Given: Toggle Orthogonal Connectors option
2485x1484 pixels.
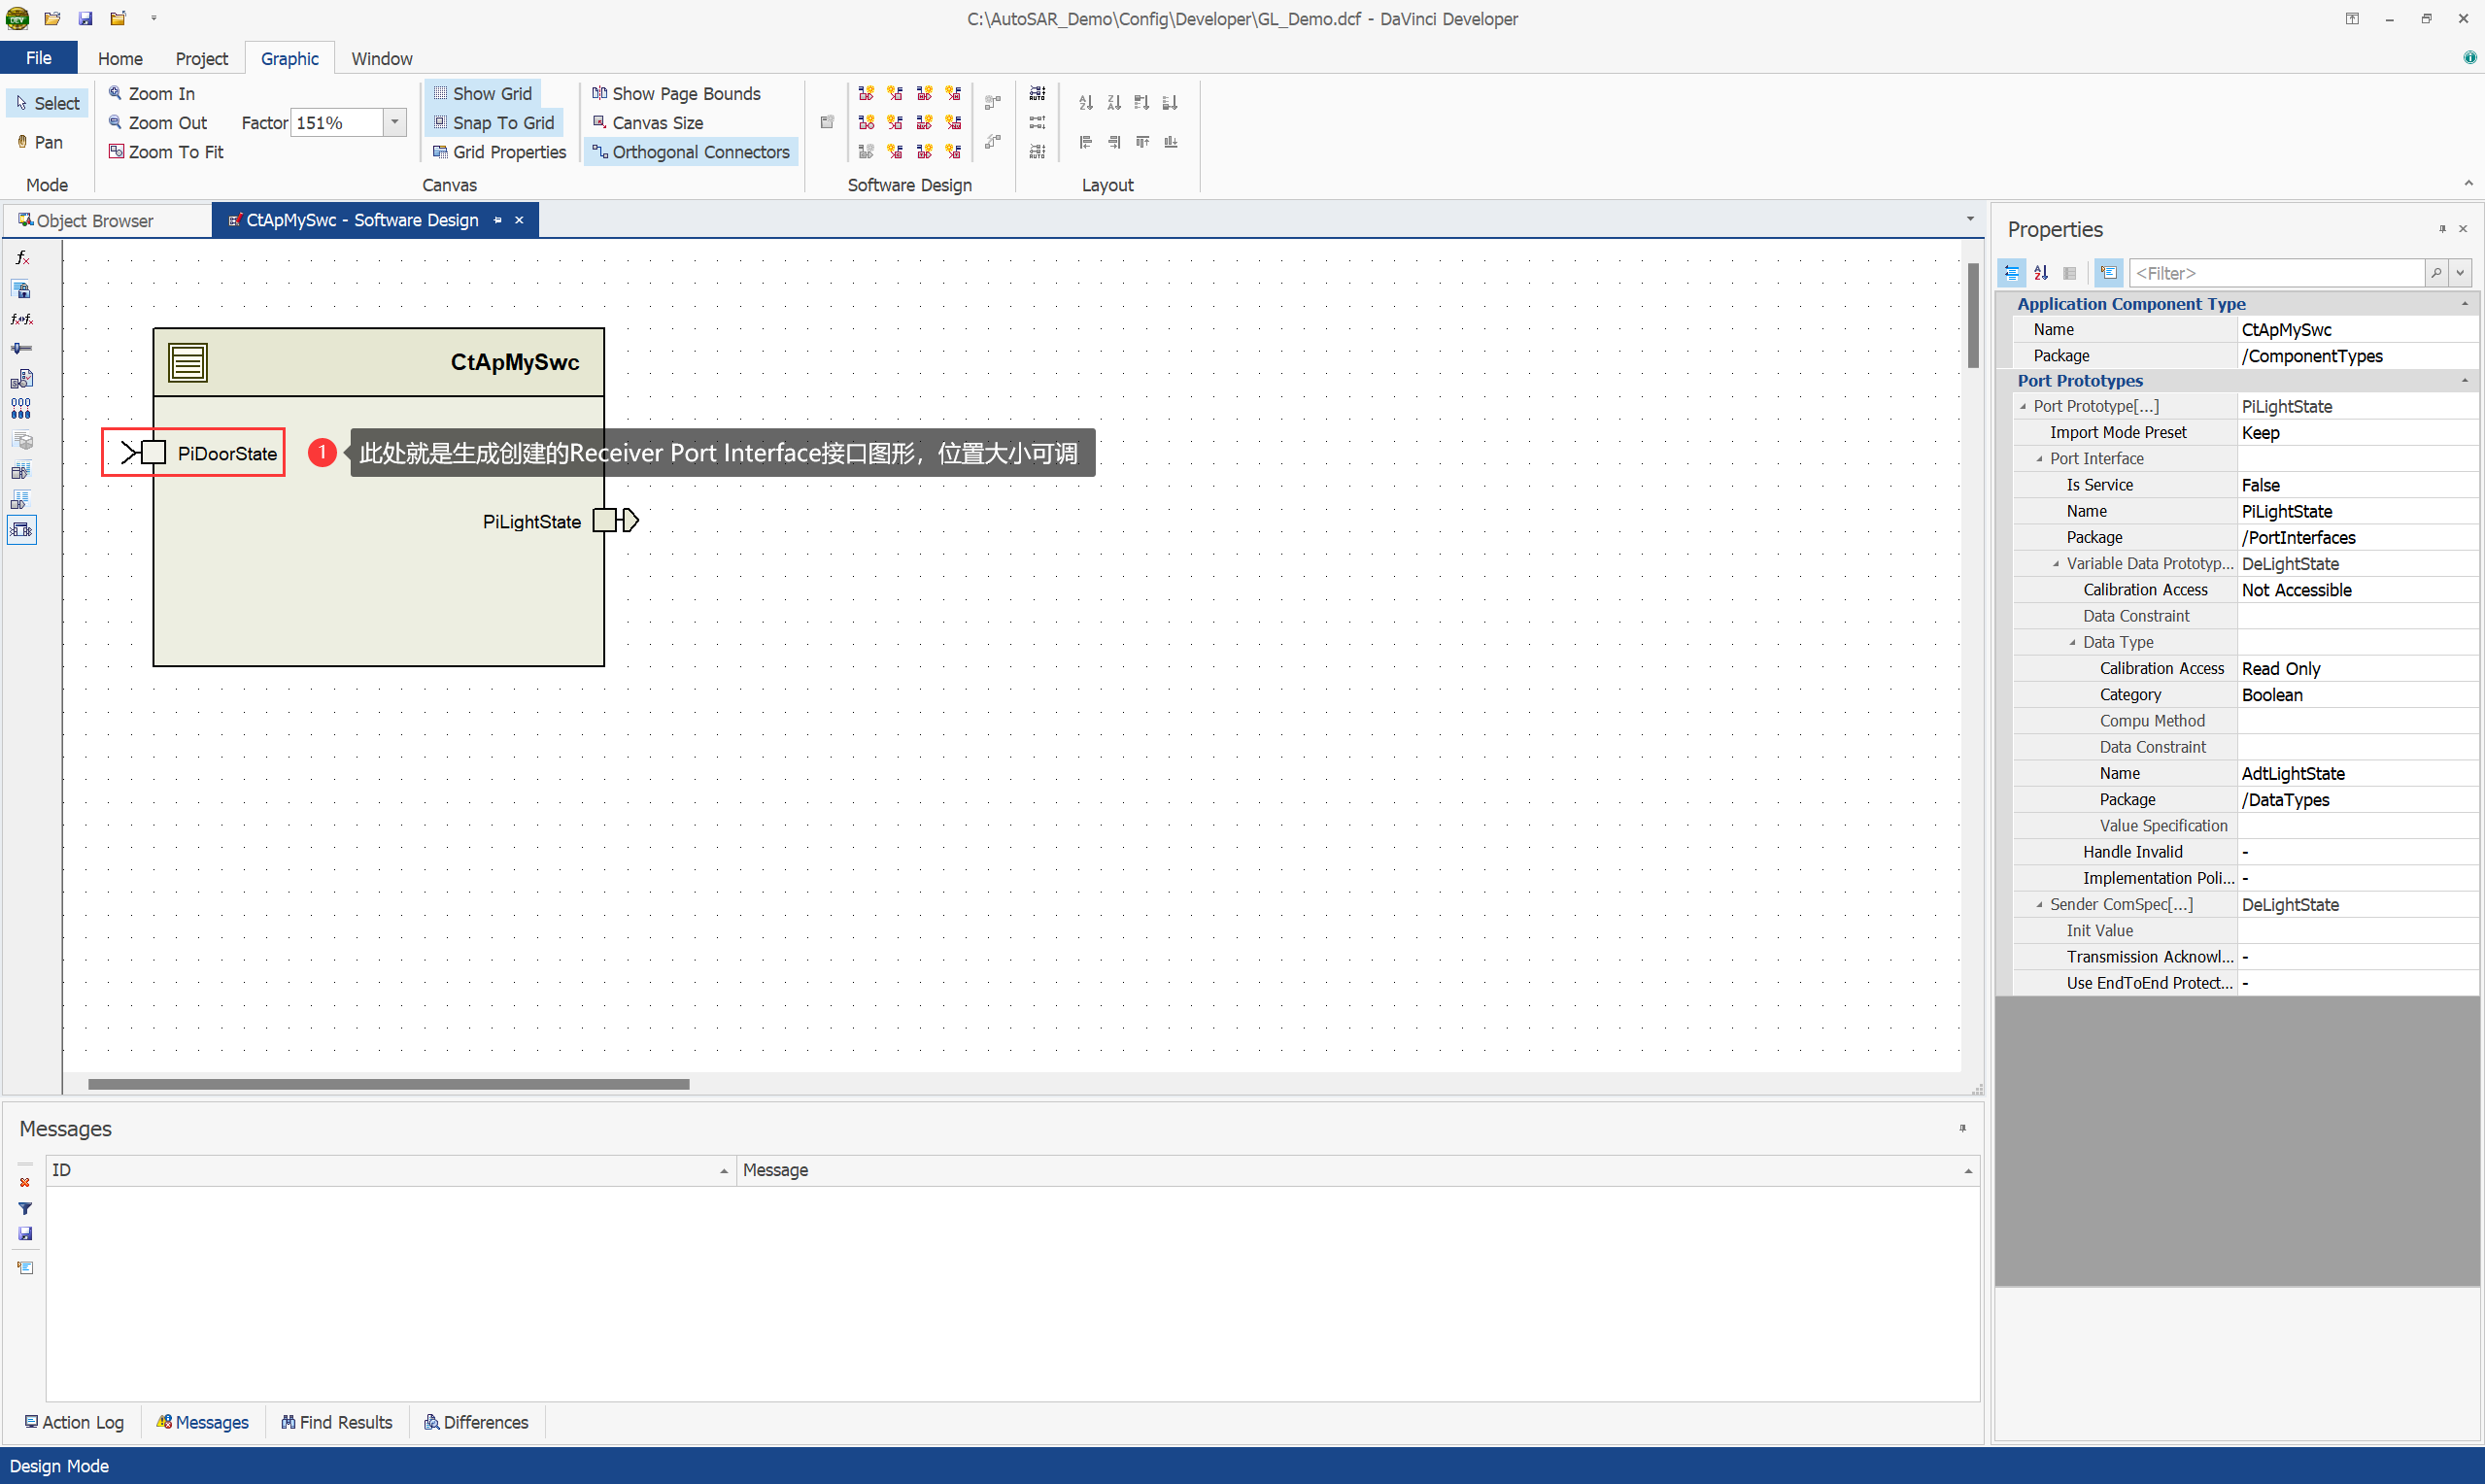Looking at the screenshot, I should click(x=691, y=152).
